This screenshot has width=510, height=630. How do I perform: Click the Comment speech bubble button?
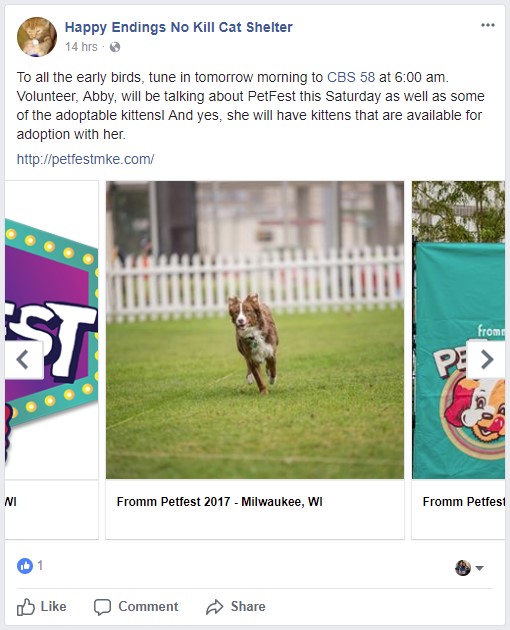pyautogui.click(x=136, y=607)
